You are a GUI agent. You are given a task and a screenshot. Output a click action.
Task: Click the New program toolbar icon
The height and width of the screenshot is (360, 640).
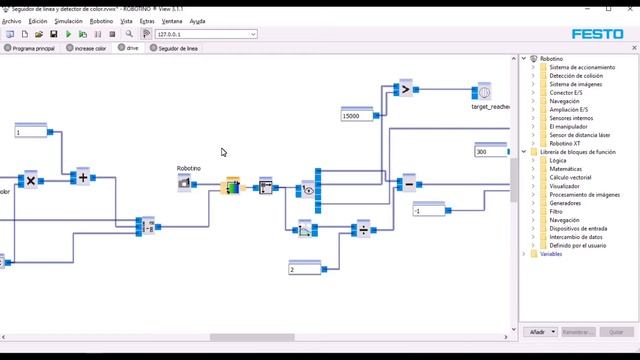24,34
